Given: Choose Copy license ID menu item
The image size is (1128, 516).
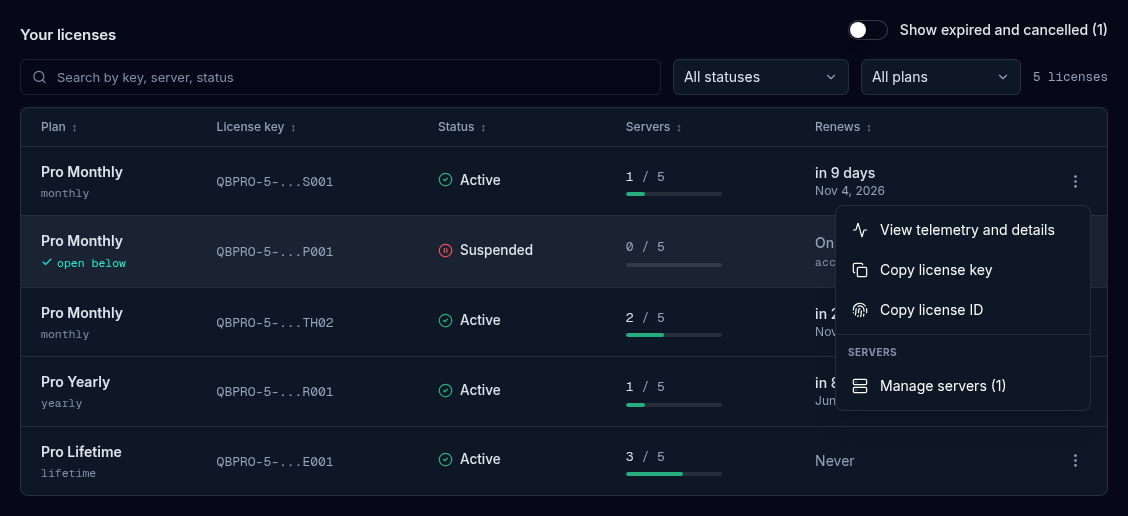Looking at the screenshot, I should pyautogui.click(x=963, y=310).
